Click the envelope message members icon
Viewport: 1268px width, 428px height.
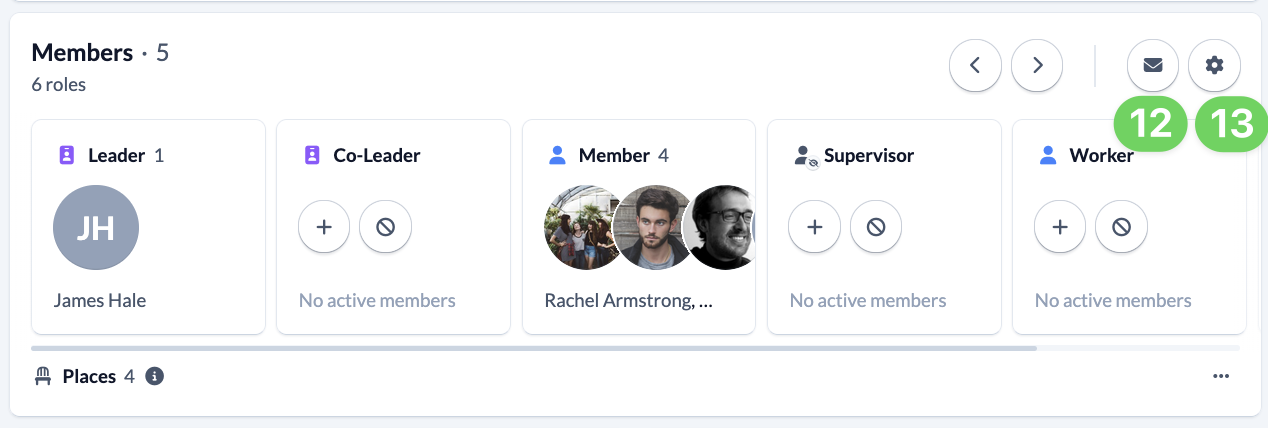[1153, 66]
